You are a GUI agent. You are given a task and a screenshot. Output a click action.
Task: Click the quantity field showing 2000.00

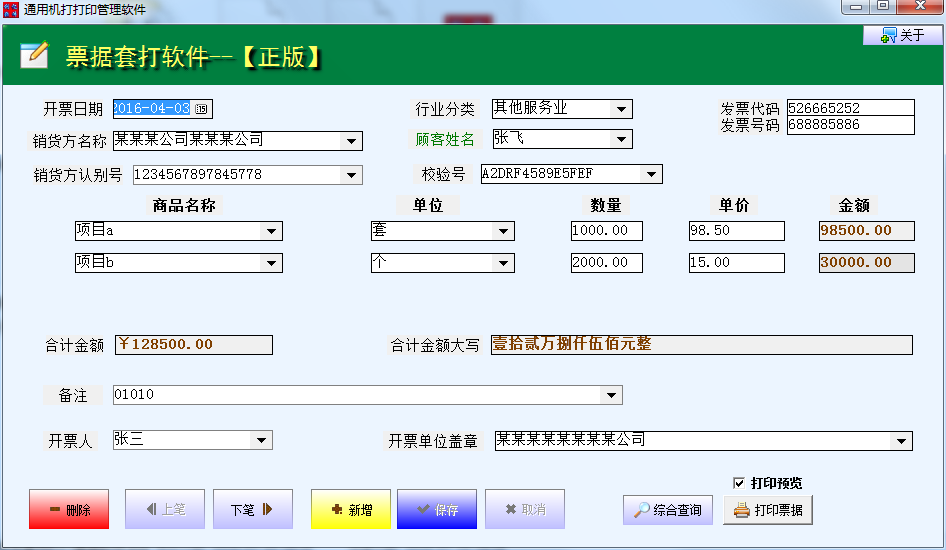606,263
